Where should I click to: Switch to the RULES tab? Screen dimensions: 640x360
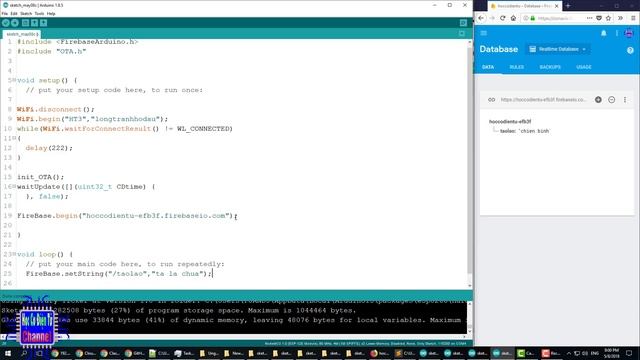coord(516,67)
